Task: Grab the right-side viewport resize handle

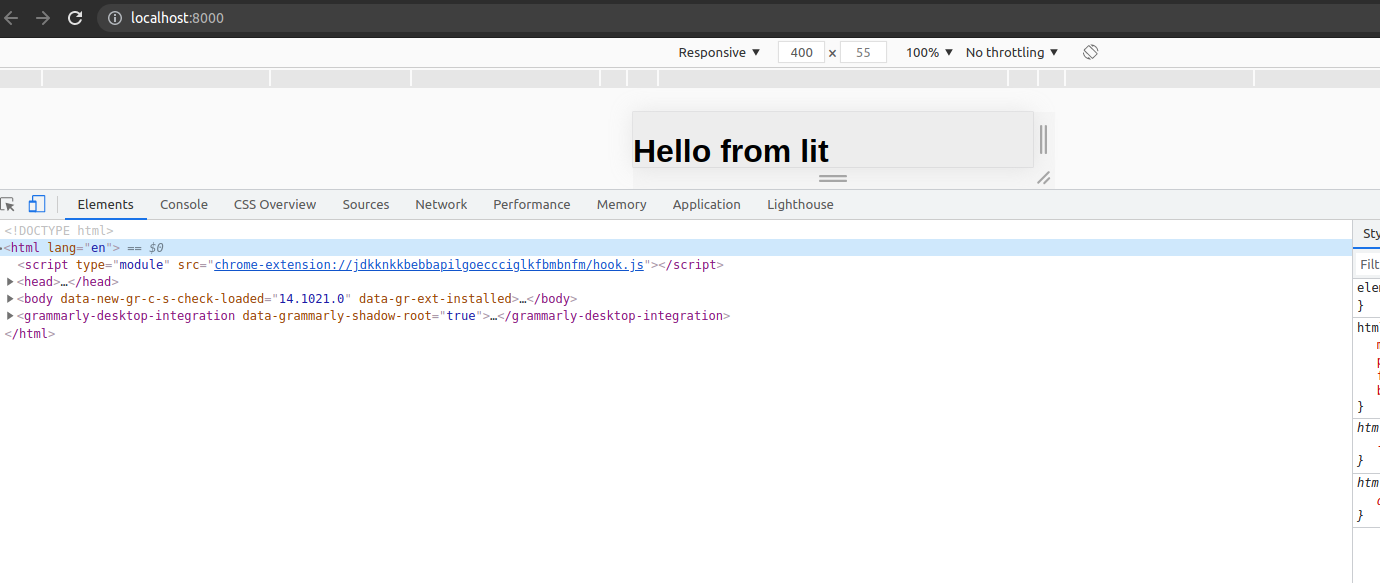Action: point(1043,139)
